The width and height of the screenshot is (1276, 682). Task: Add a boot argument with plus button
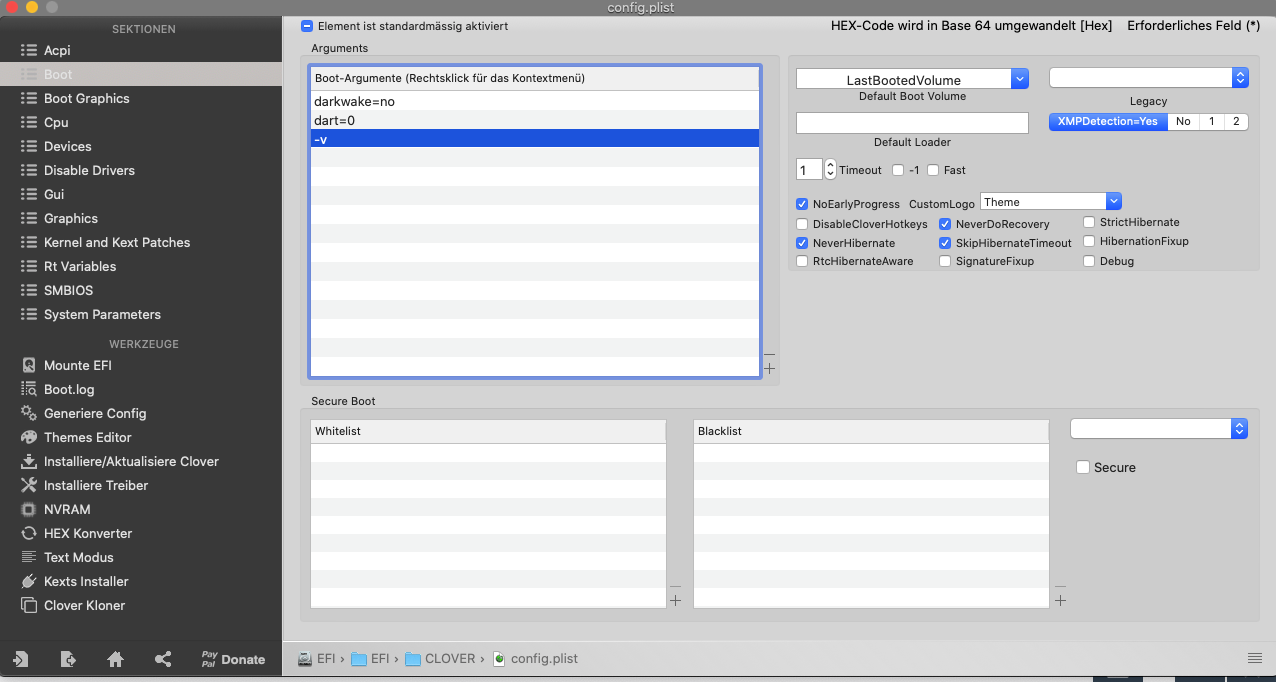769,369
